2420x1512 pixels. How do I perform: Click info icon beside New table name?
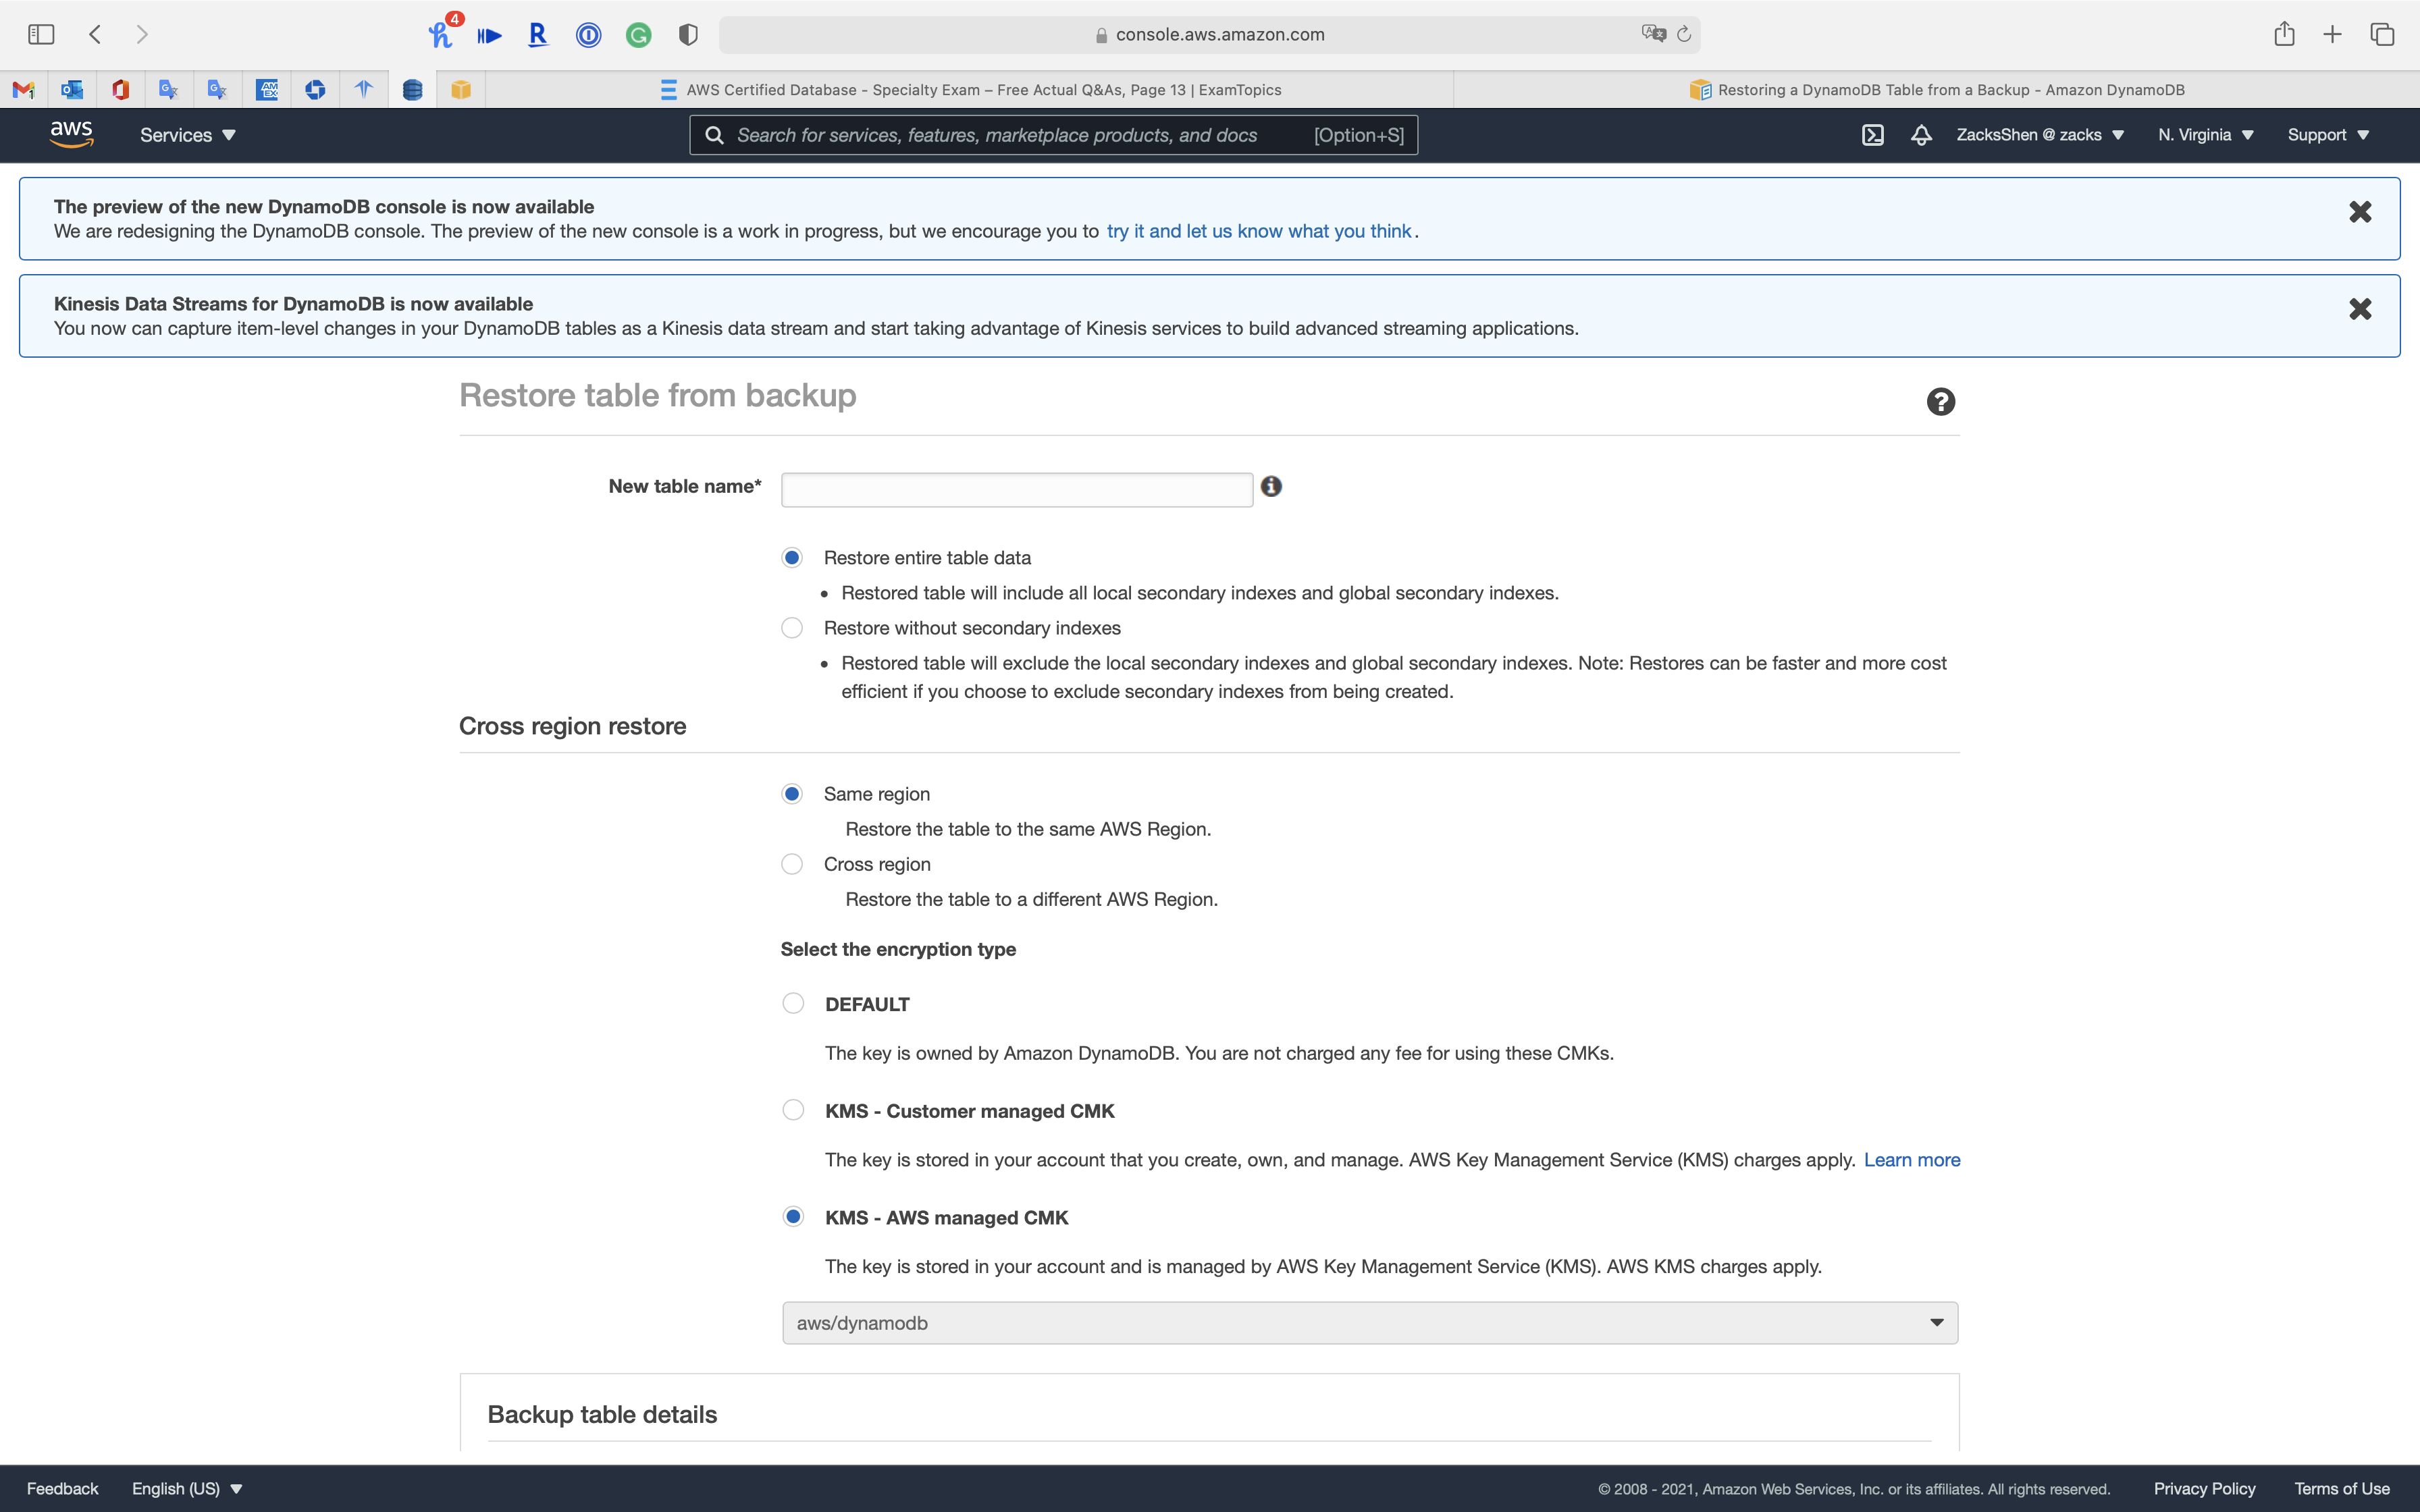coord(1271,486)
